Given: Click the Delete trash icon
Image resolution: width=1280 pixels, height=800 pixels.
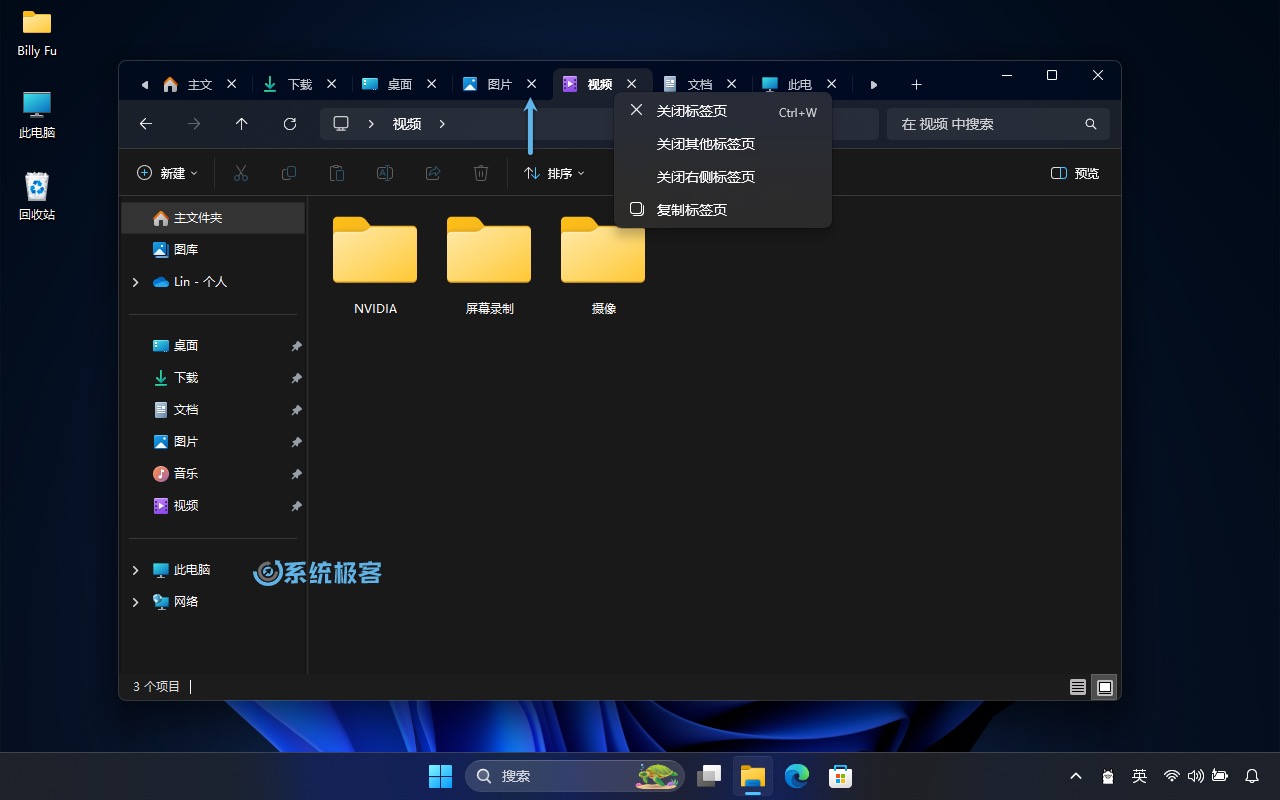Looking at the screenshot, I should 481,173.
